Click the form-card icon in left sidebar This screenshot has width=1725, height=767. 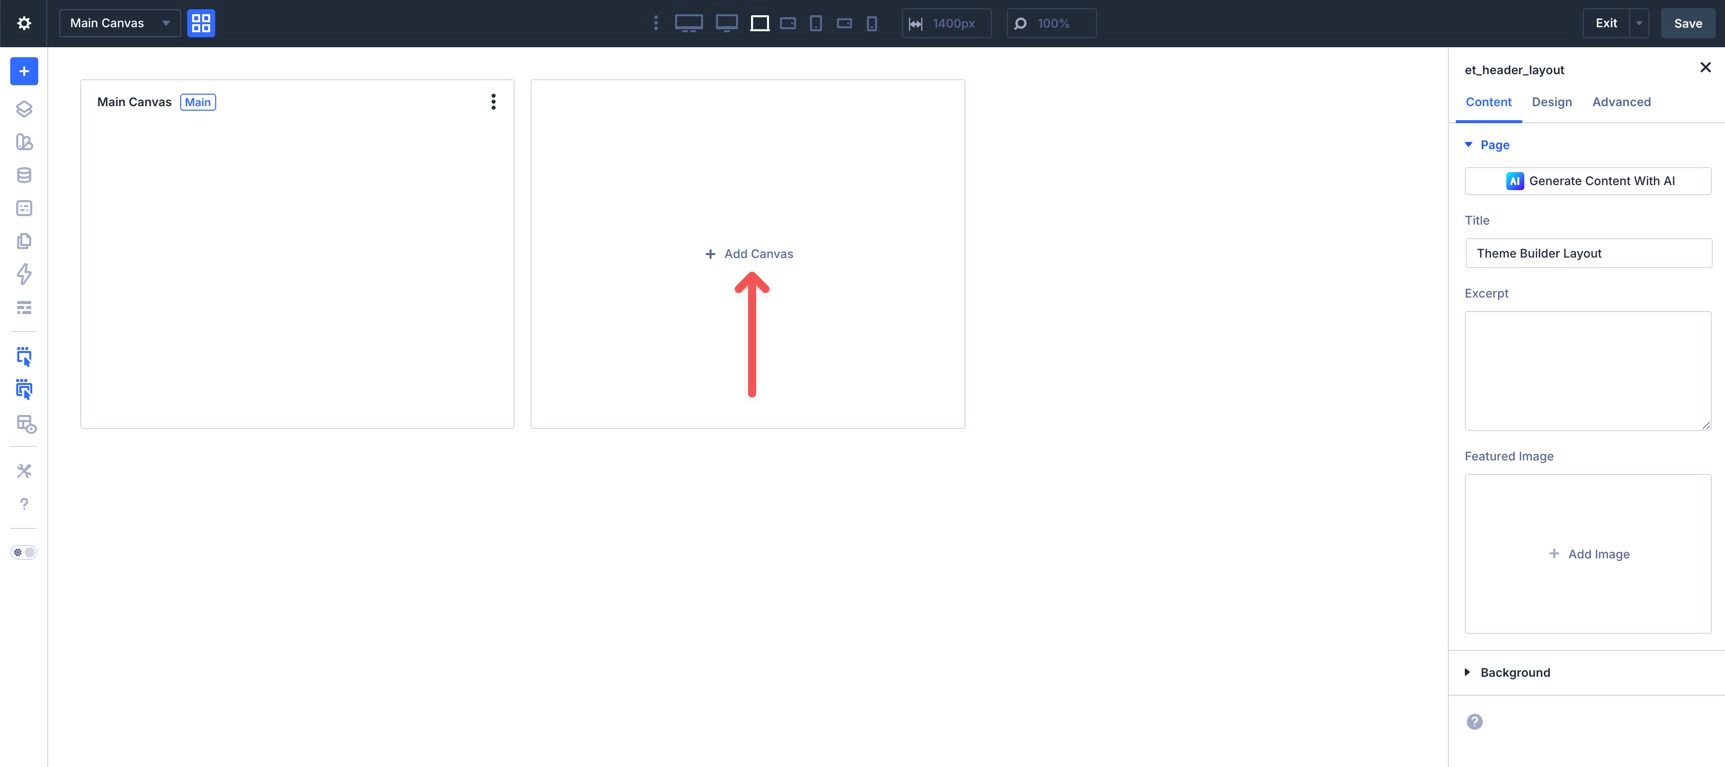pyautogui.click(x=24, y=208)
